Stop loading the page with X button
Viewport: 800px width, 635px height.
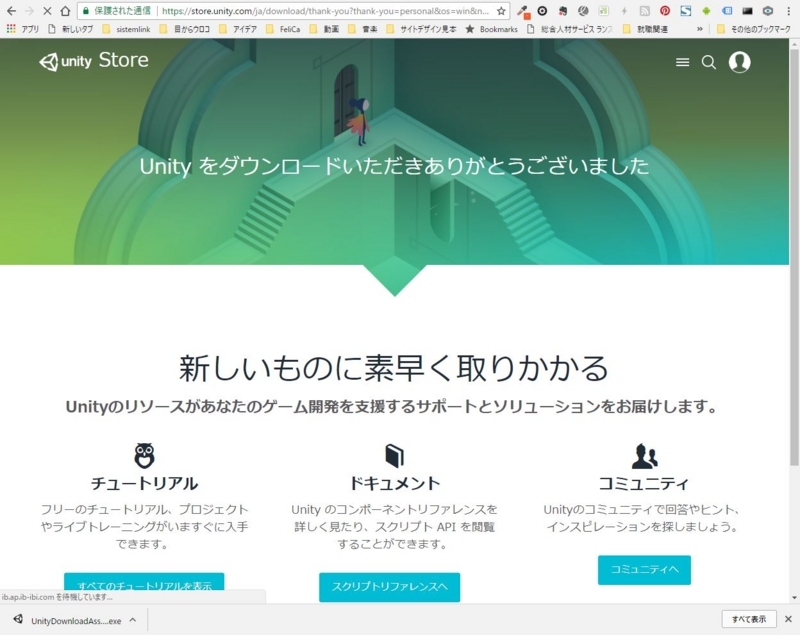47,11
